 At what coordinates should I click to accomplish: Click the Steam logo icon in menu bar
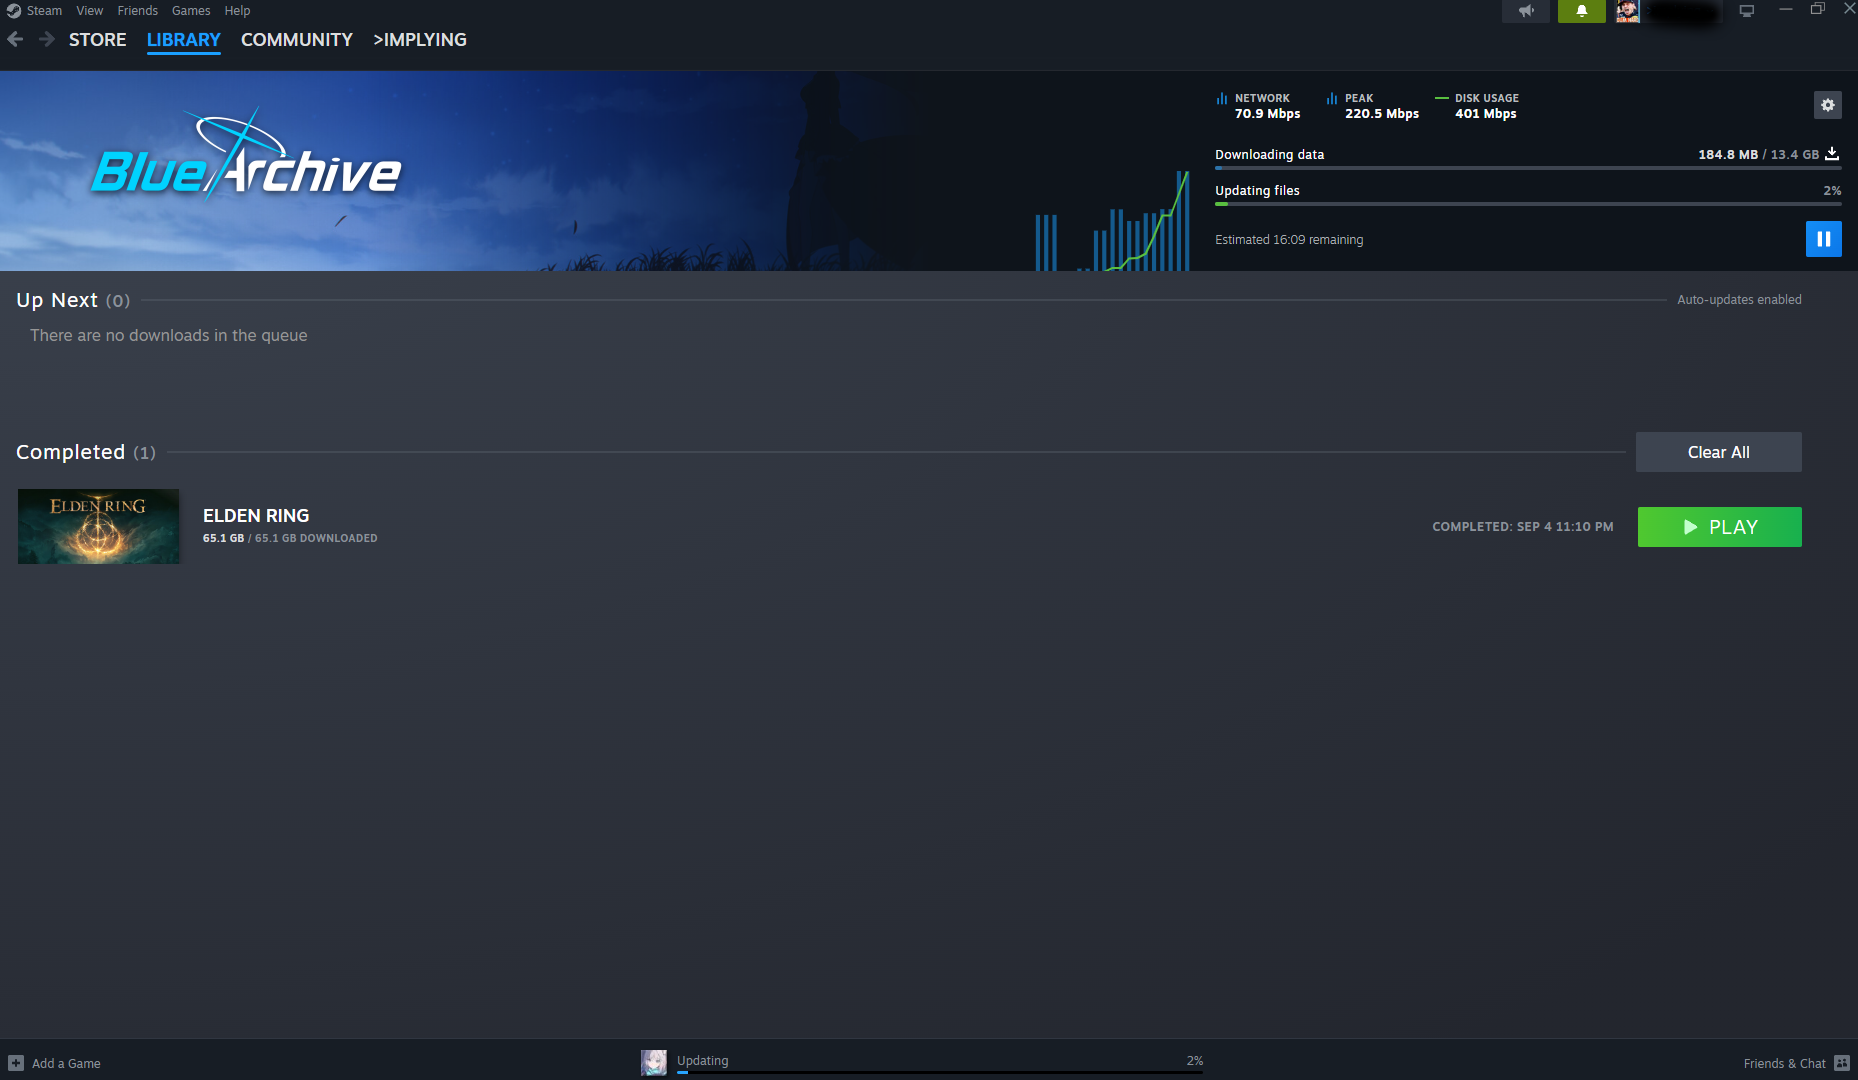pos(14,10)
